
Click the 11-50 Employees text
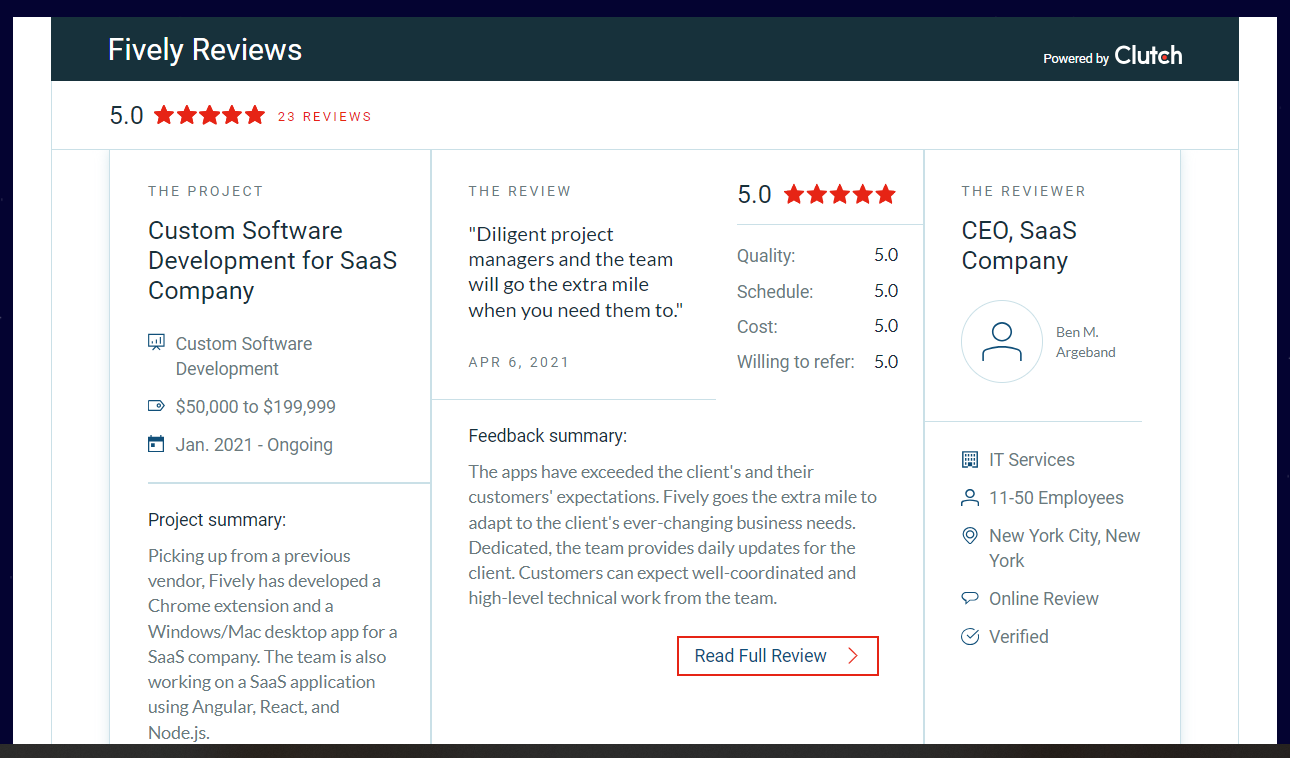pyautogui.click(x=1056, y=498)
